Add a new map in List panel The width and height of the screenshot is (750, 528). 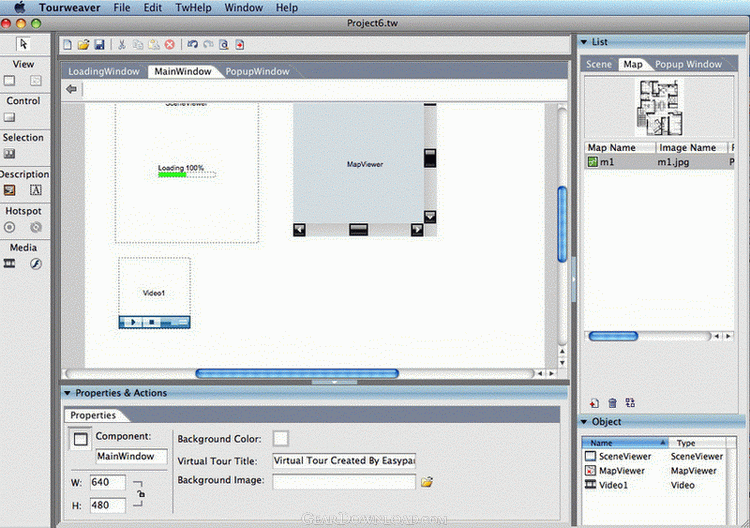pos(594,403)
